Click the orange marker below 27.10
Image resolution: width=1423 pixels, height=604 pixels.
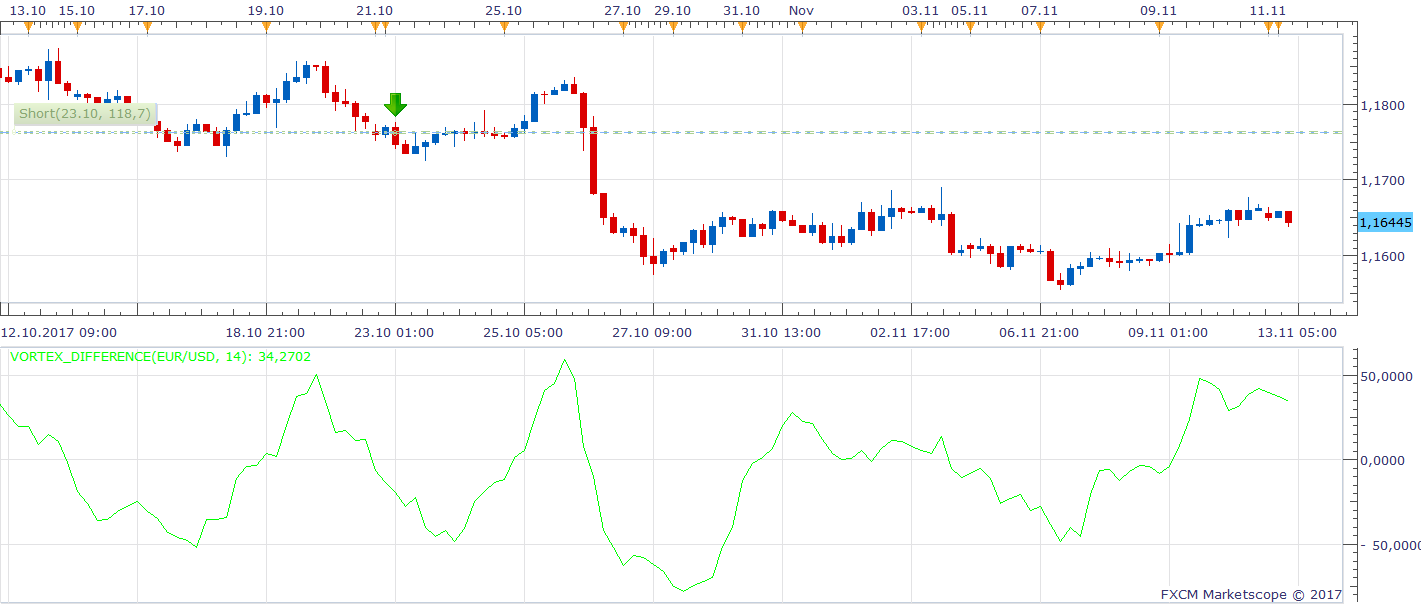tap(623, 27)
